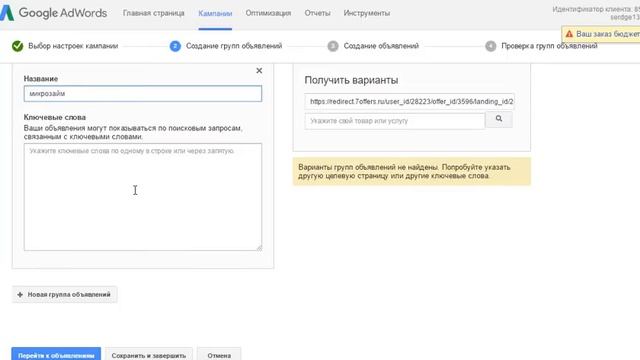The width and height of the screenshot is (640, 360).
Task: Click the landing page URL field
Action: [x=409, y=102]
